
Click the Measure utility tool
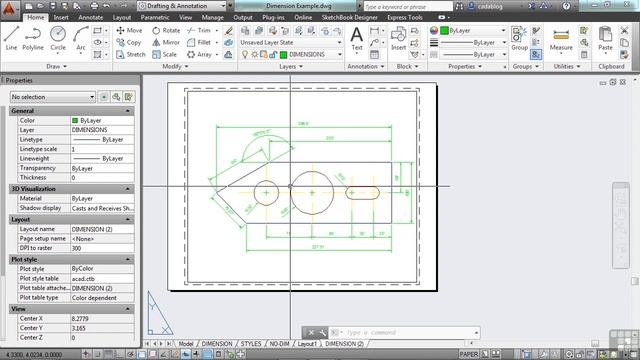tap(561, 40)
